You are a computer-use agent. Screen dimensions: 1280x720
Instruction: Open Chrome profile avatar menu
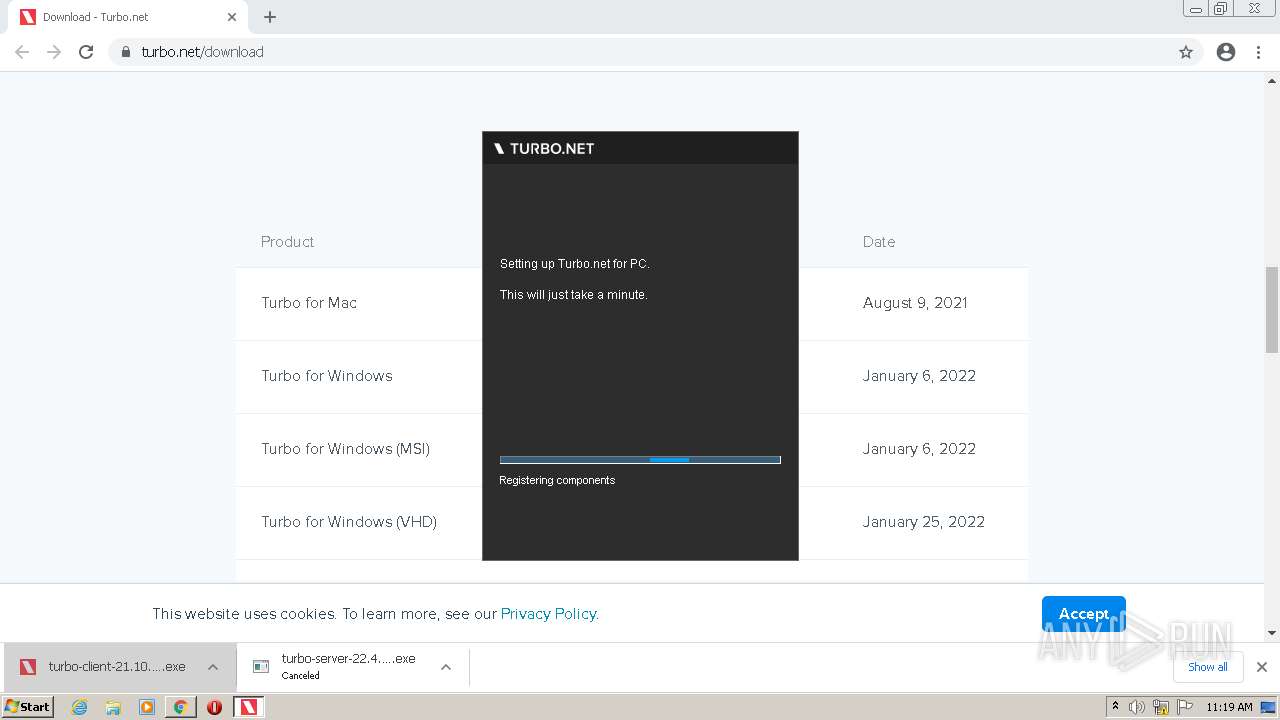(x=1226, y=52)
